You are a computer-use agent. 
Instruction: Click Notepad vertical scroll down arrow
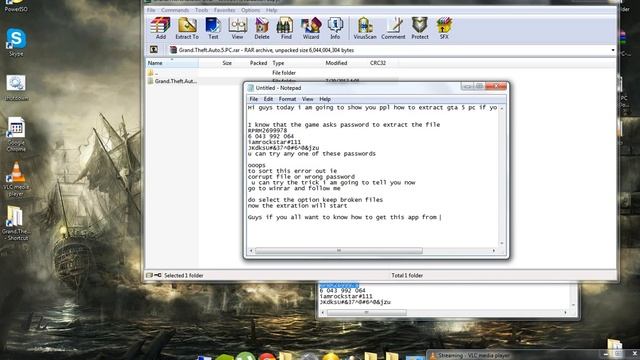(502, 243)
